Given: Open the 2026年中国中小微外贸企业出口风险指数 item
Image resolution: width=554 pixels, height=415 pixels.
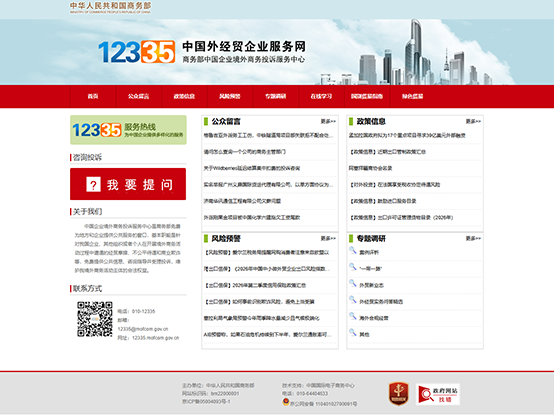Looking at the screenshot, I should click(x=267, y=269).
